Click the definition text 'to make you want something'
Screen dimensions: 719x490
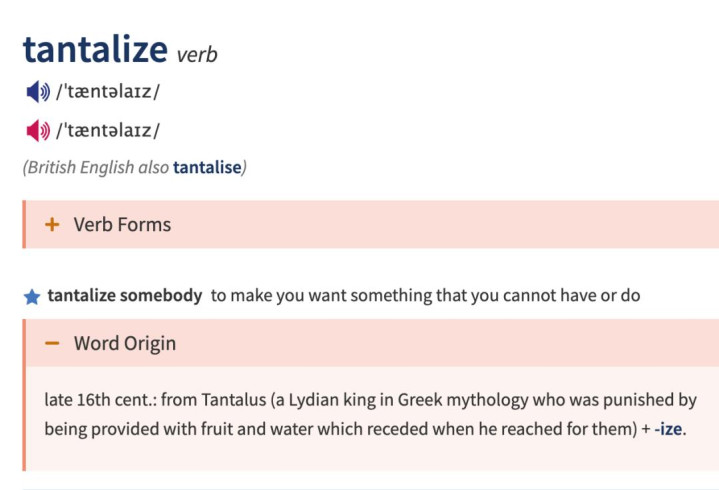pos(330,297)
